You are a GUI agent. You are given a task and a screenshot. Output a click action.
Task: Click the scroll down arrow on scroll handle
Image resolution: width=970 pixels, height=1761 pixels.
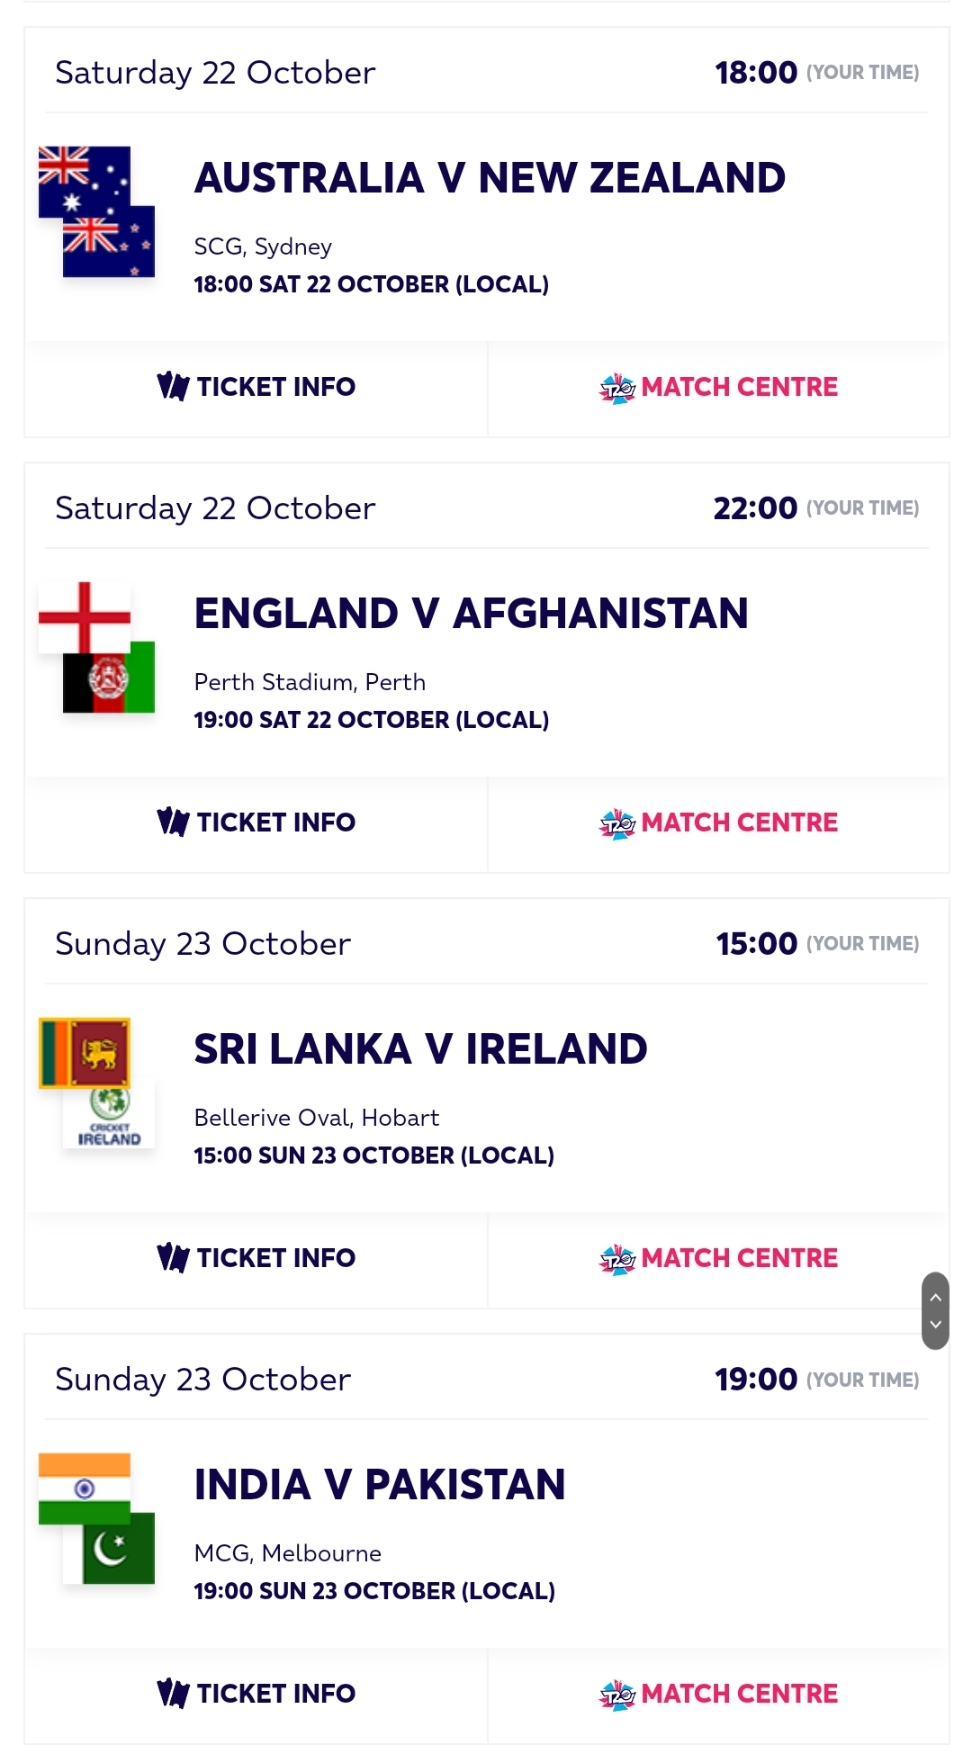click(x=936, y=1325)
